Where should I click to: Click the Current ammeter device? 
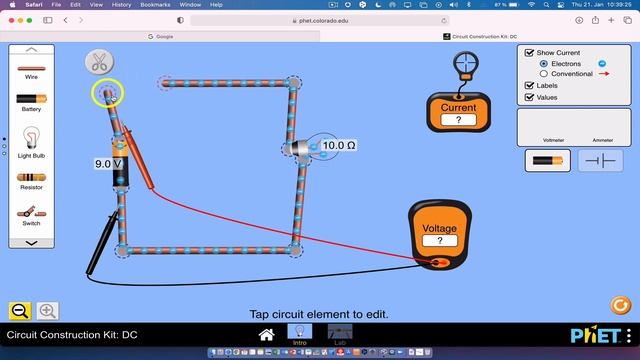coord(458,112)
